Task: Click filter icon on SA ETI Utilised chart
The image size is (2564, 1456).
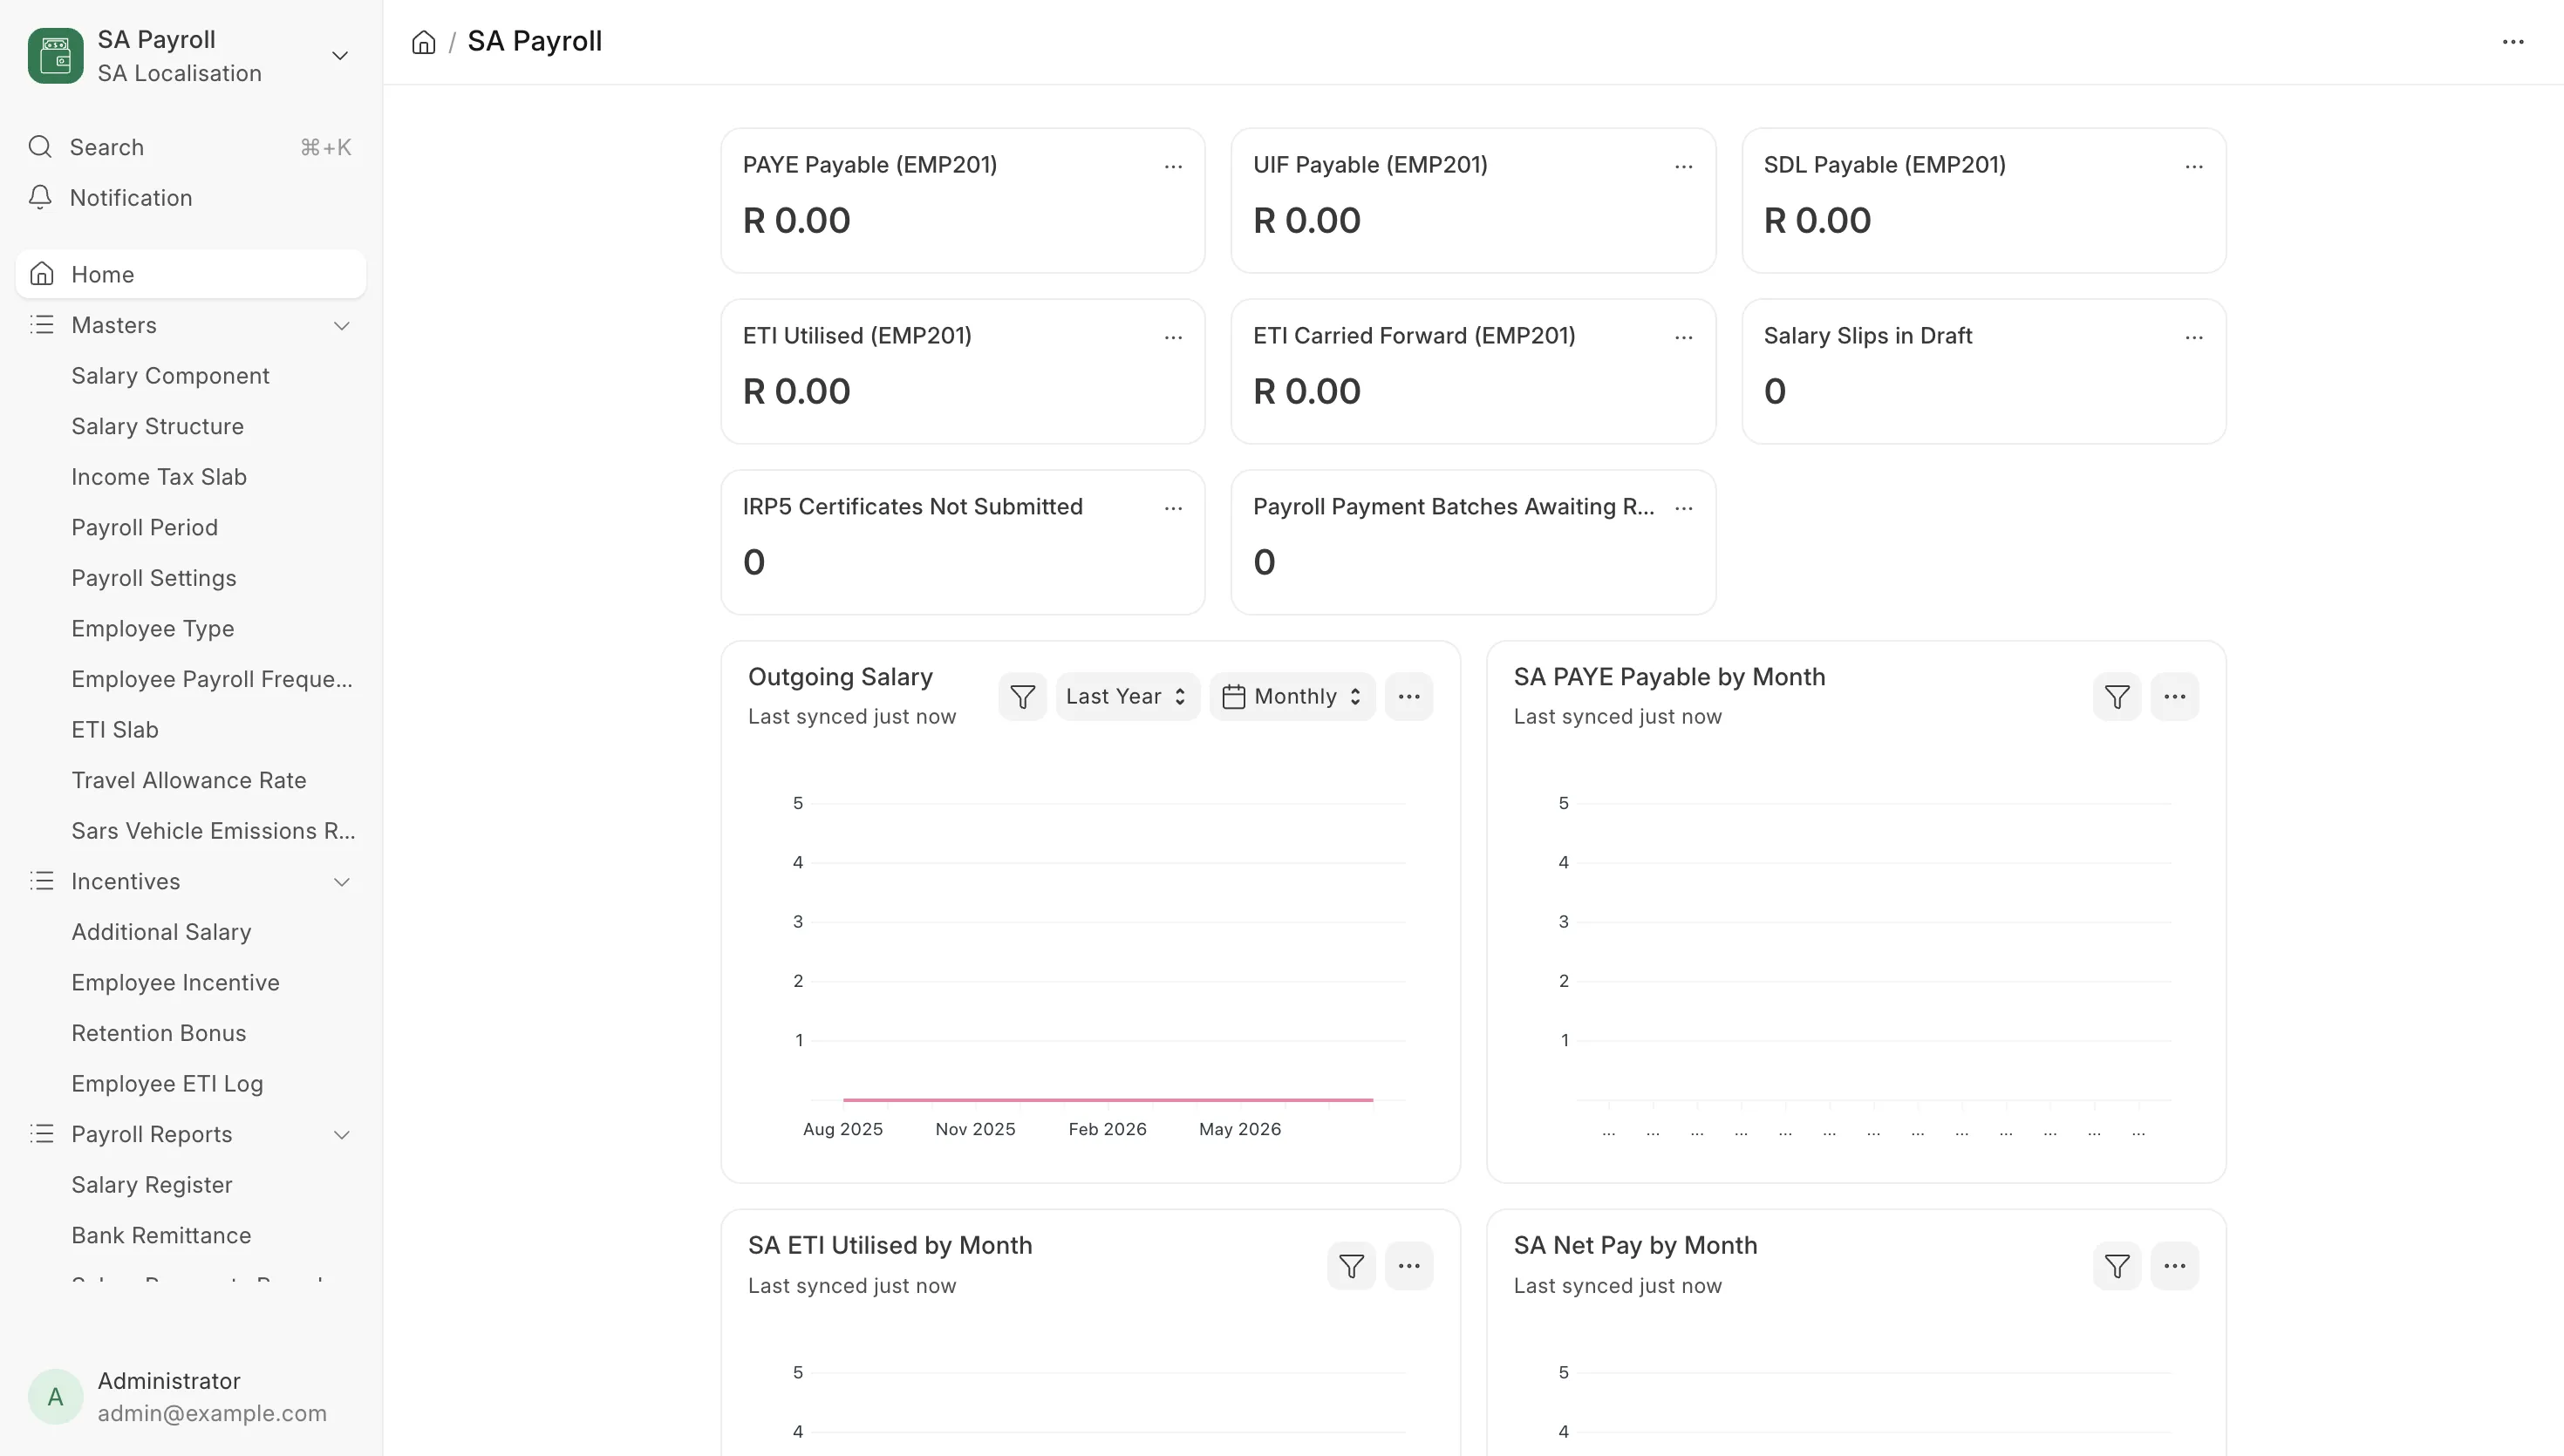Action: [x=1351, y=1266]
